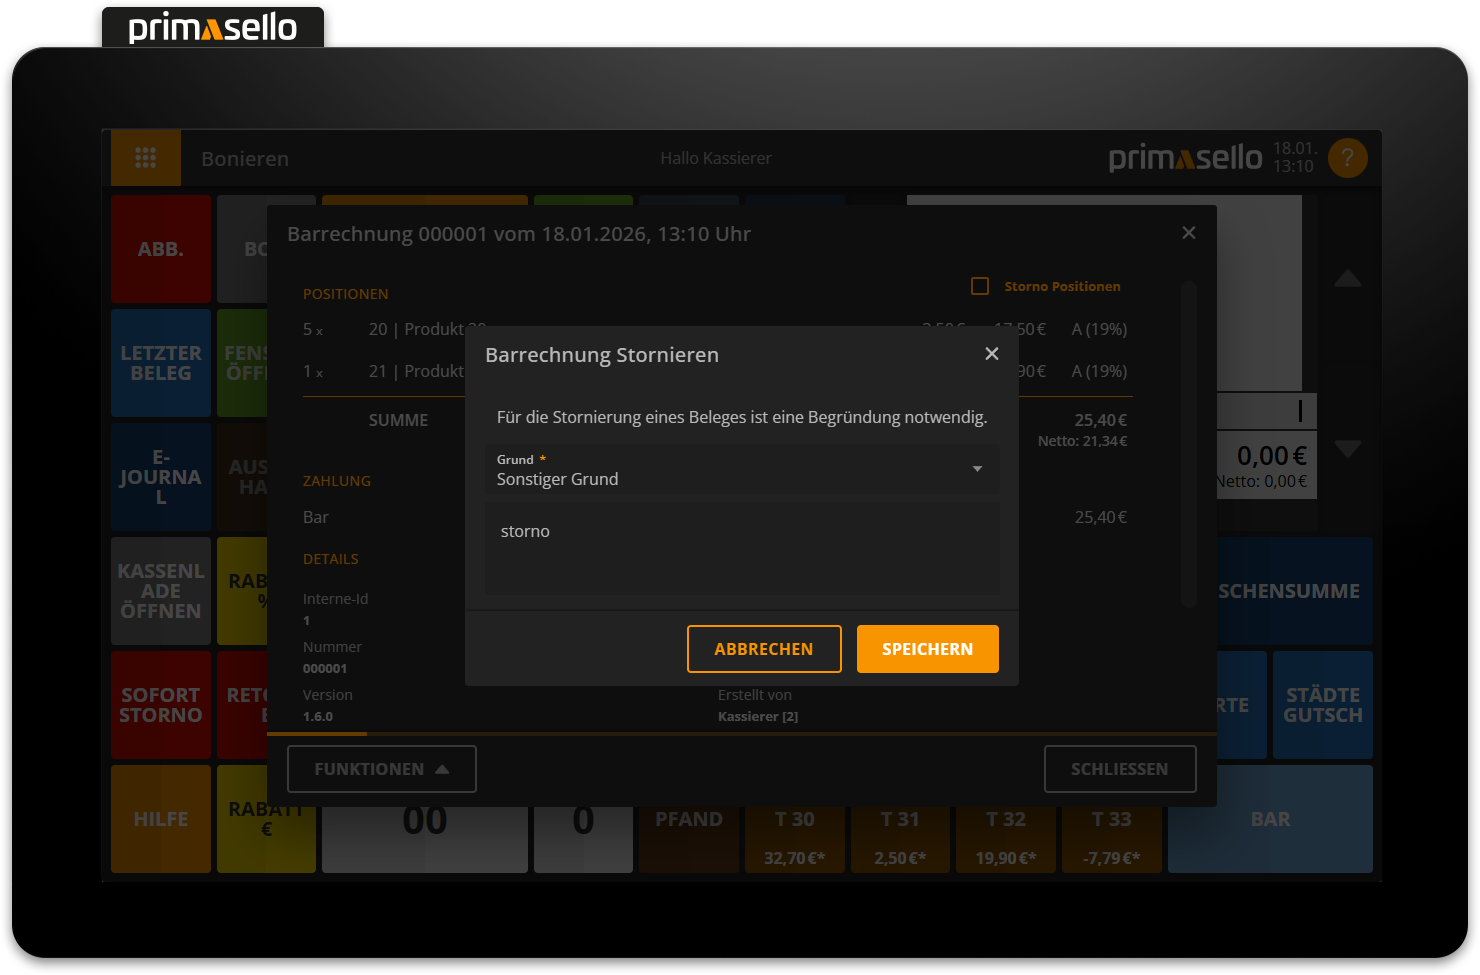
Task: Enable the Storno Positionen checkbox
Action: coord(980,286)
